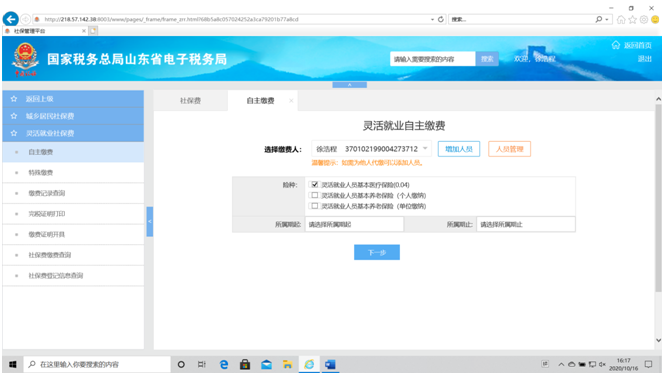Click the 下一步 button
This screenshot has width=664, height=375.
377,252
